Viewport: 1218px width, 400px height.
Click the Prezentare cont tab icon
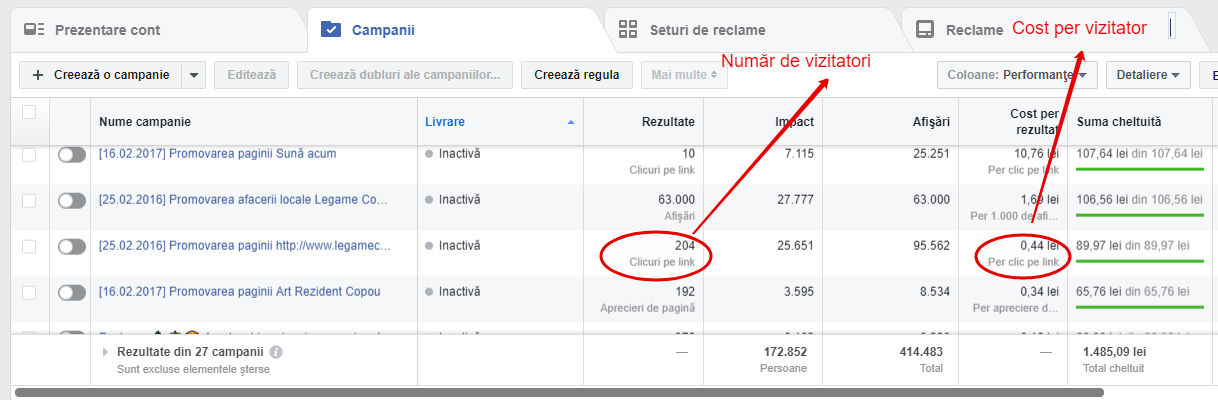point(34,30)
